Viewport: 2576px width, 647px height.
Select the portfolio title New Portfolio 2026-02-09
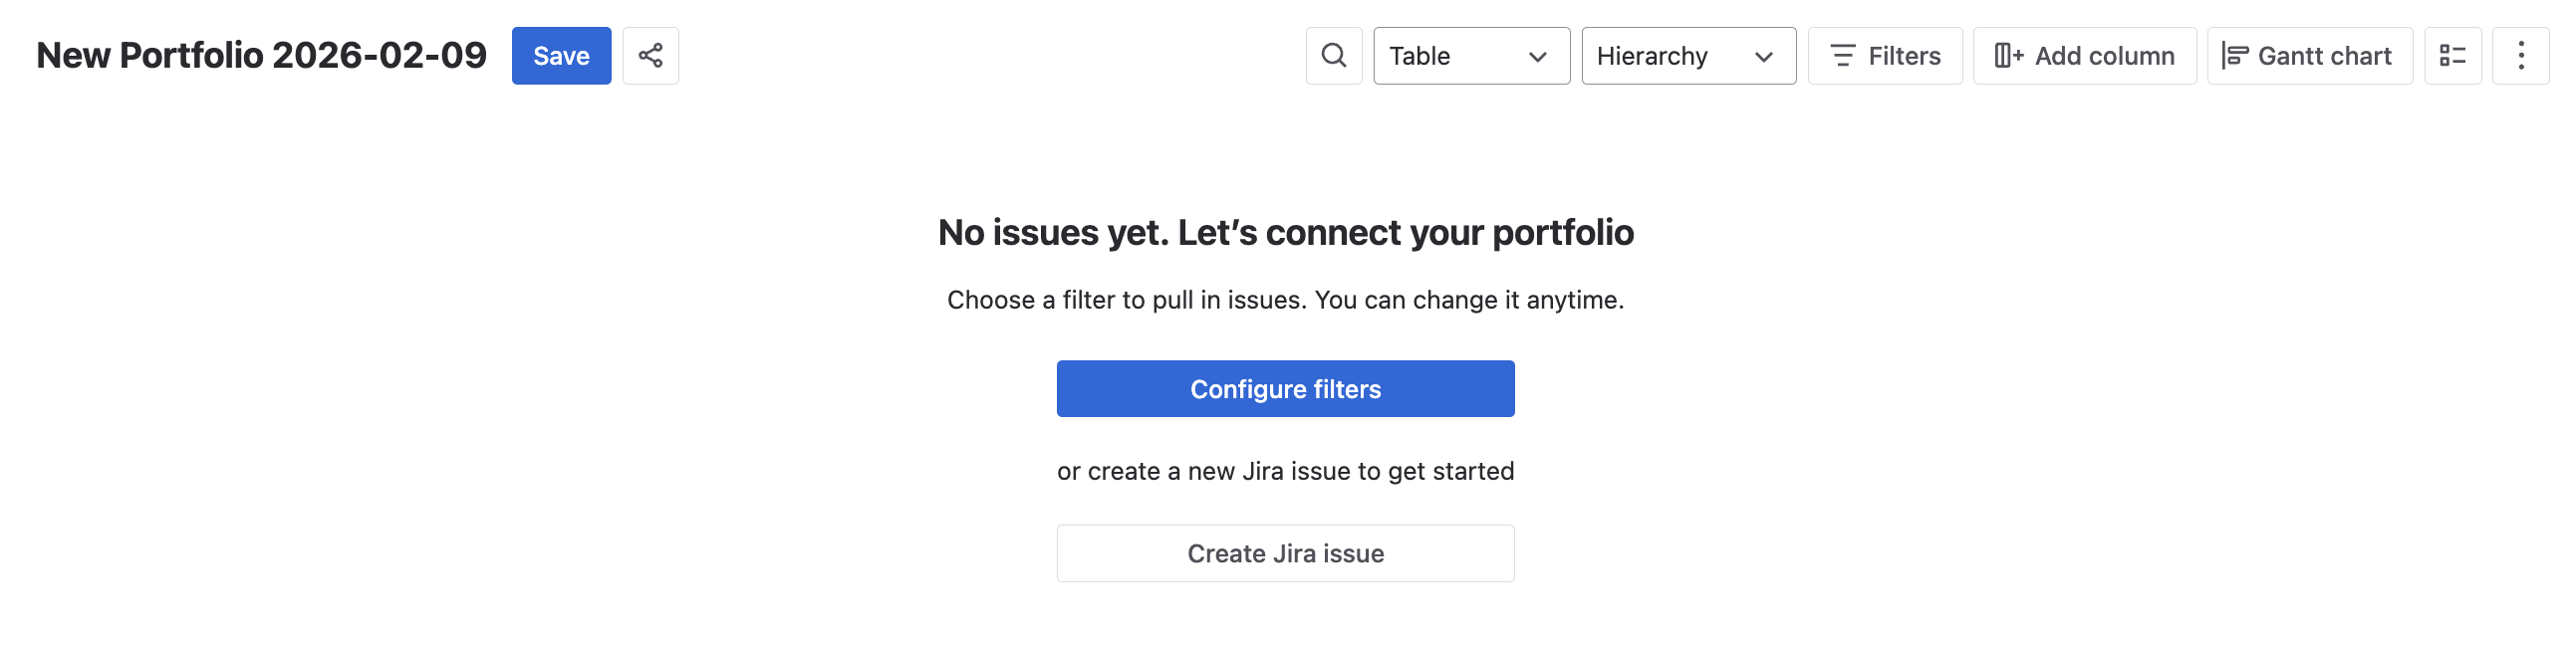(x=260, y=55)
